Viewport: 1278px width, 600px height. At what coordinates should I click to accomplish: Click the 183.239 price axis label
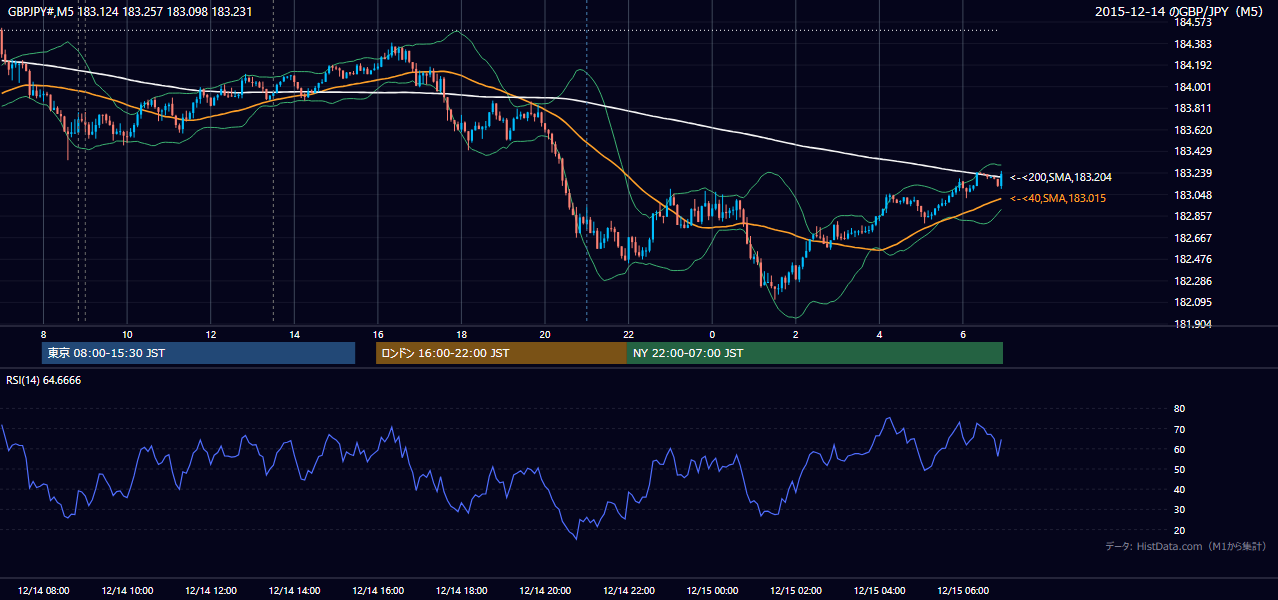1192,173
